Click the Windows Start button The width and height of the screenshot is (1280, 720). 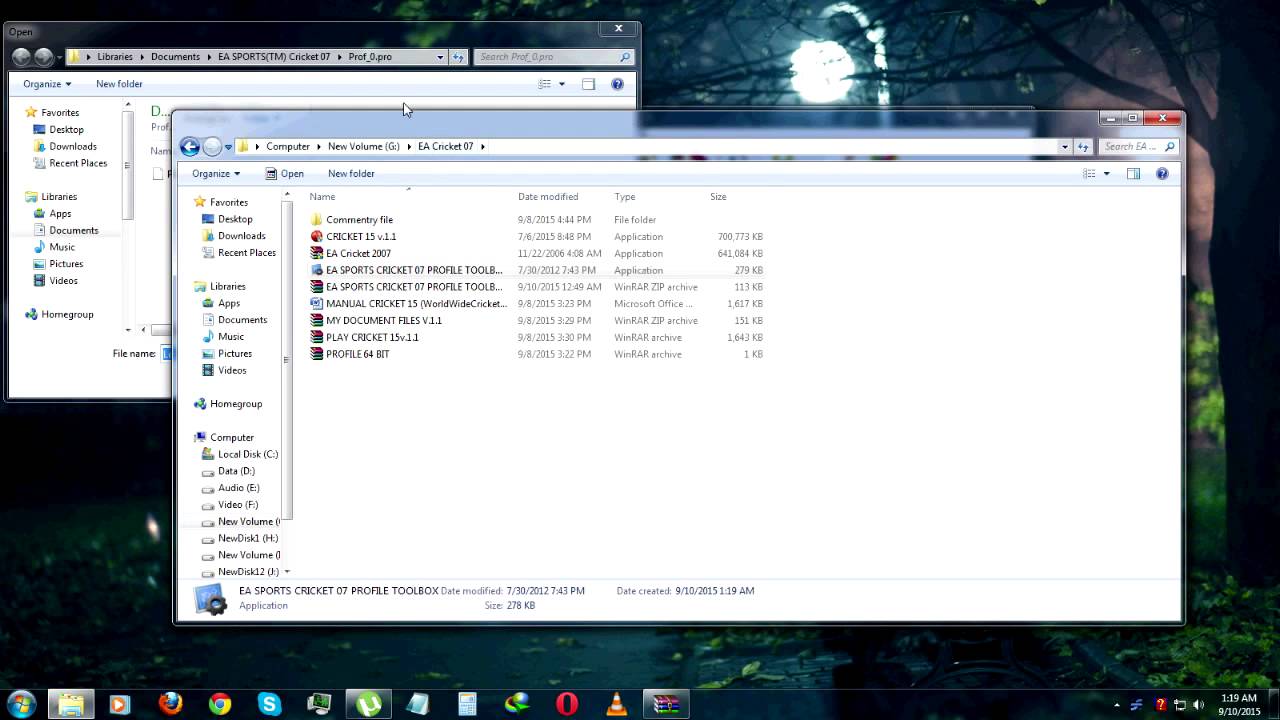(x=21, y=703)
